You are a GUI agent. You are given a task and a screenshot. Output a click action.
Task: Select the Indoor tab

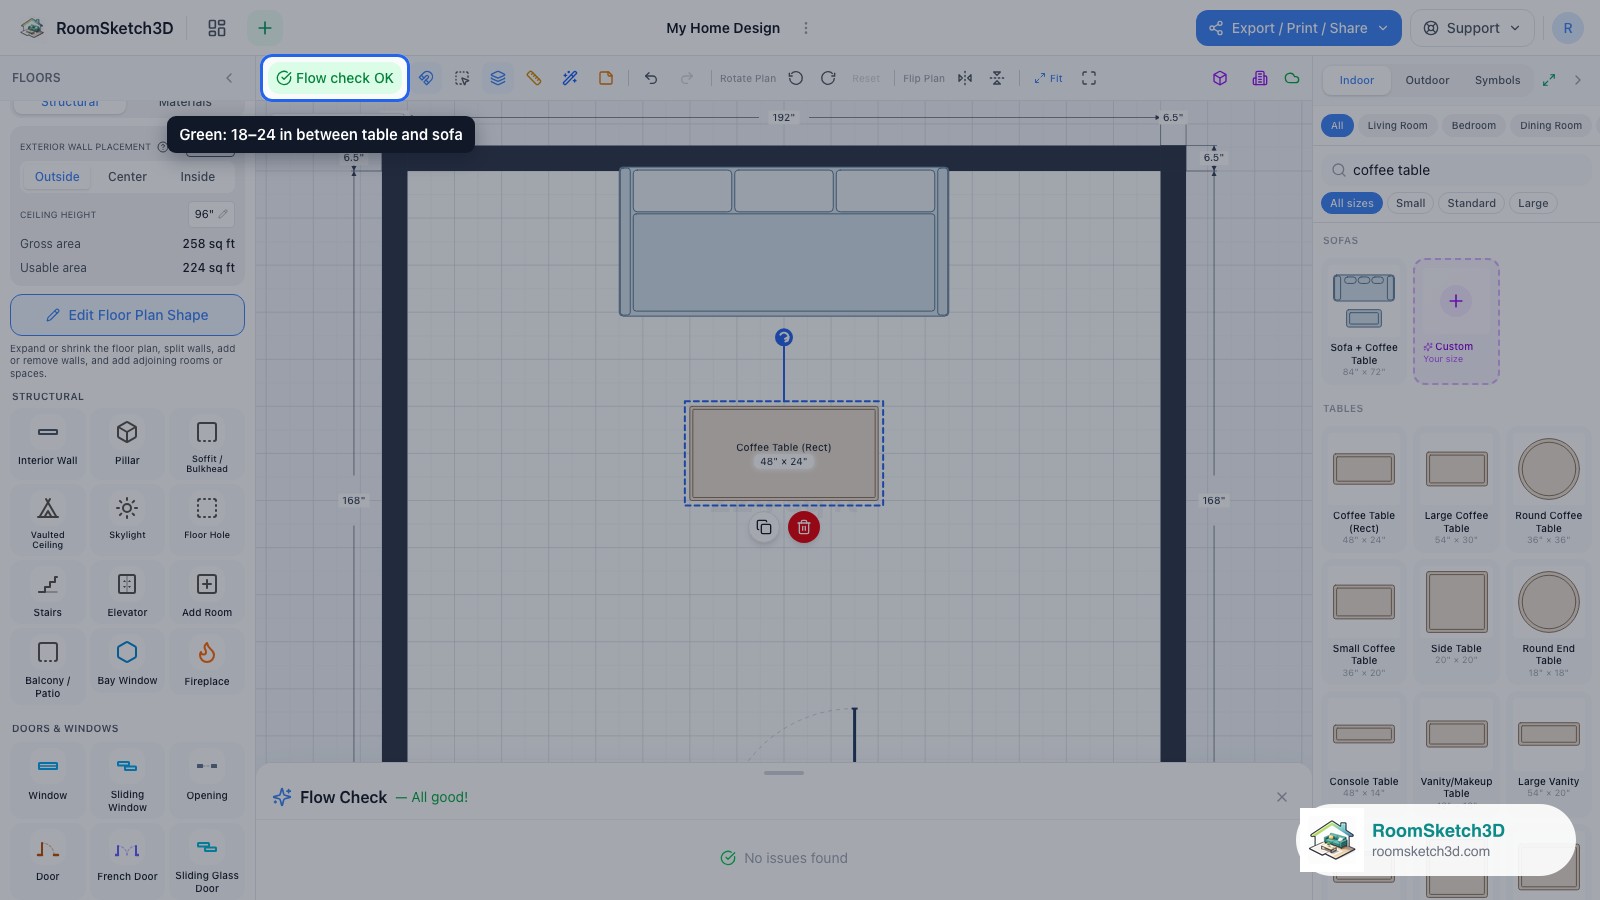(x=1357, y=80)
